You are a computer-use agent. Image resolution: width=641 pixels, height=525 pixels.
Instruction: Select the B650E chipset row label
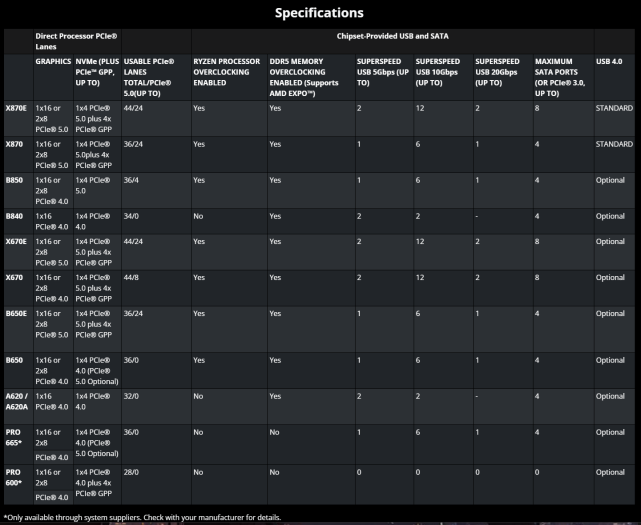coord(16,313)
